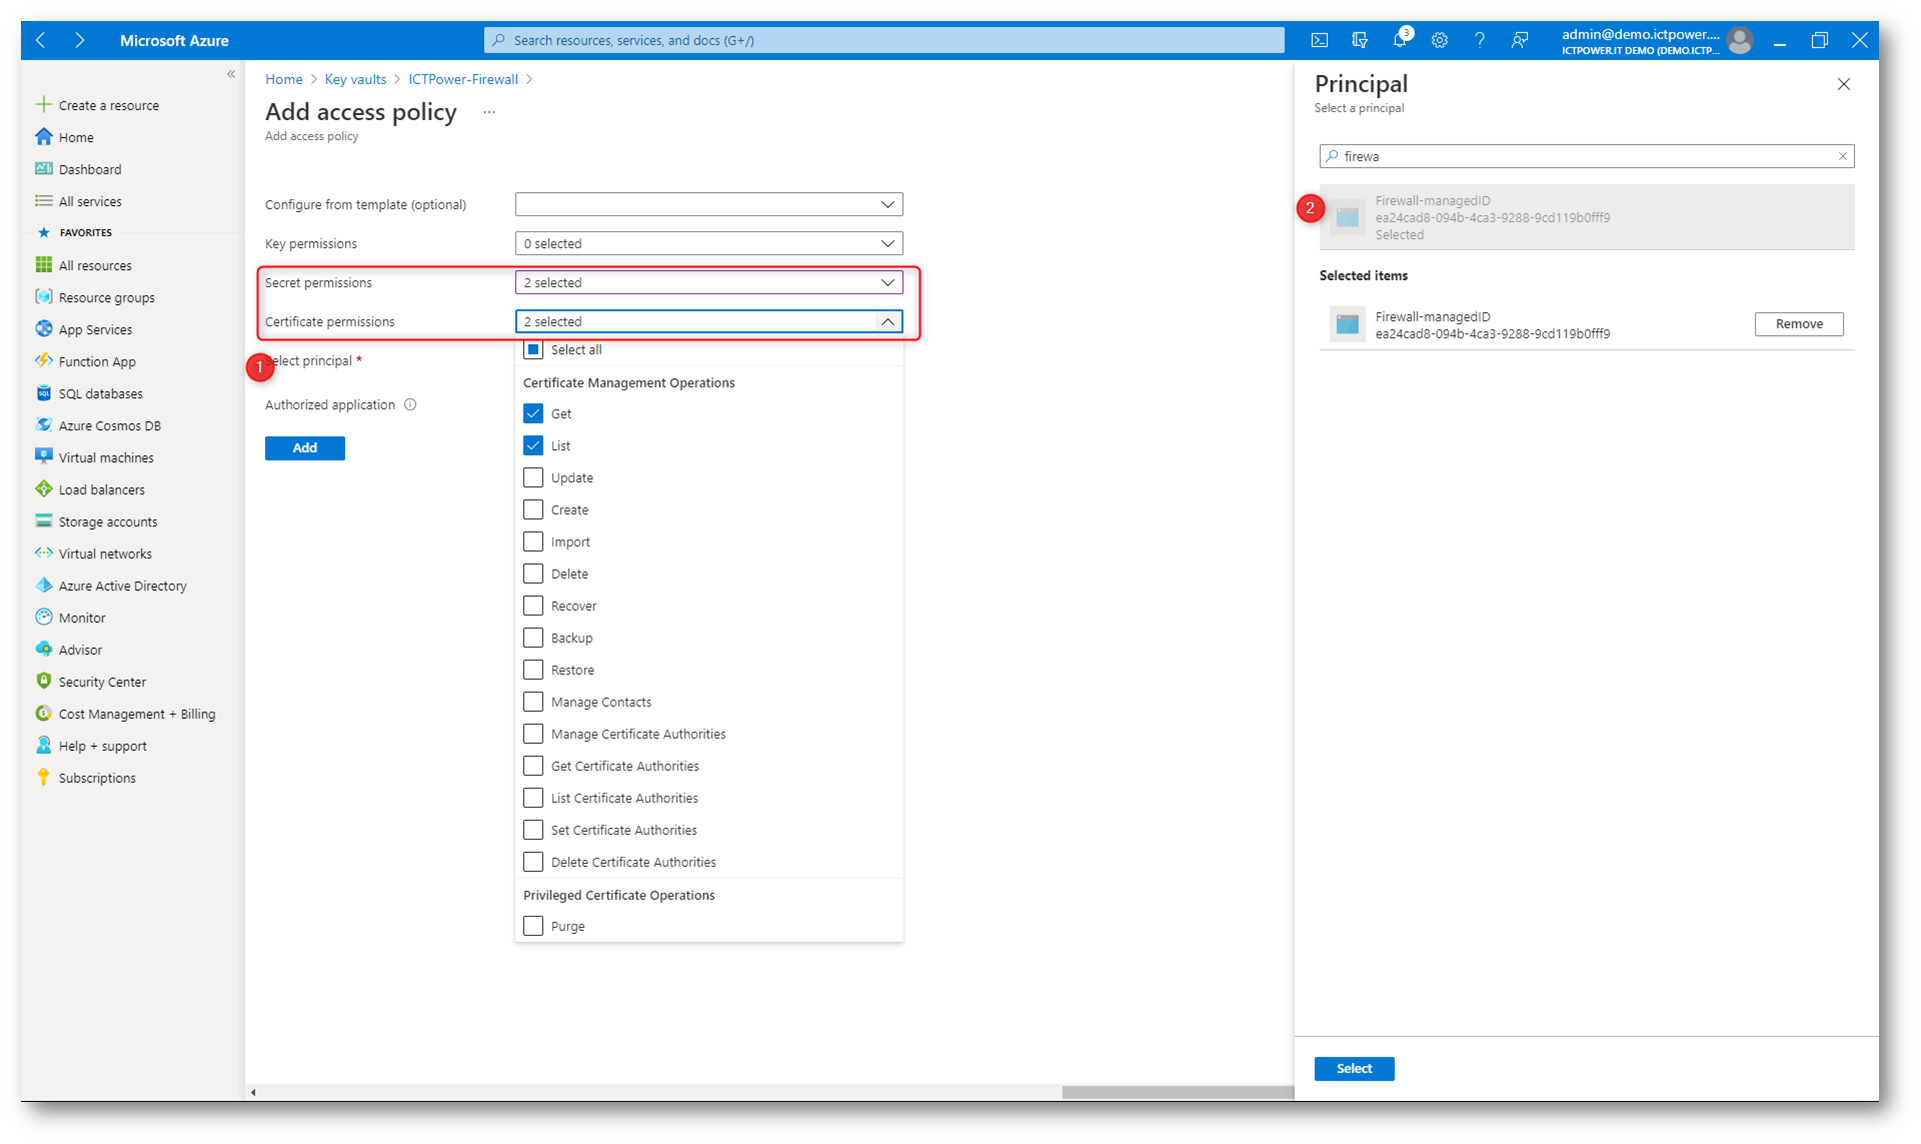Click the Select button in Principal panel

tap(1354, 1068)
